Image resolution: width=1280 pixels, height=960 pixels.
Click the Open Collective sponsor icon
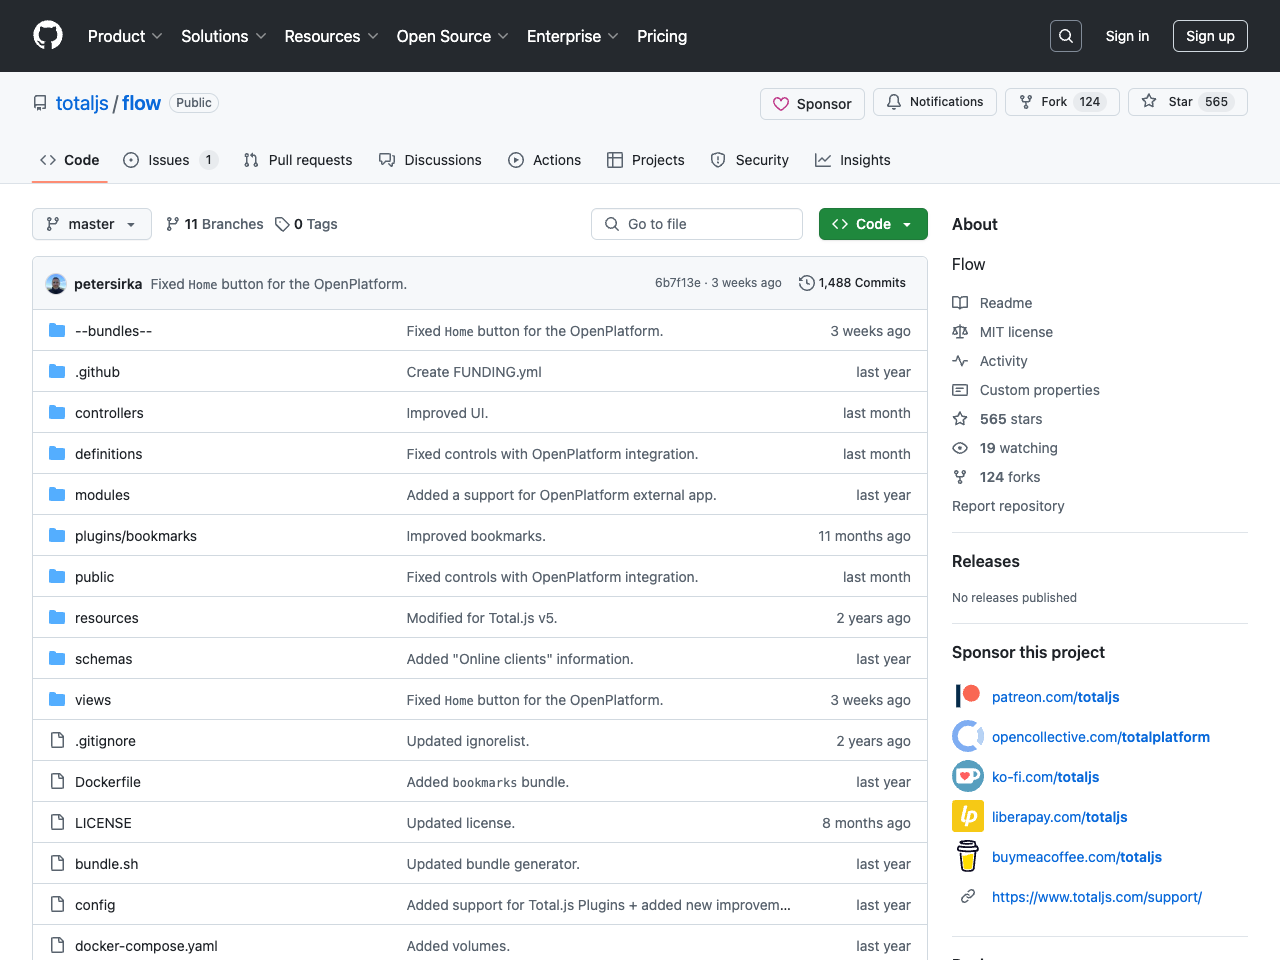(x=968, y=736)
